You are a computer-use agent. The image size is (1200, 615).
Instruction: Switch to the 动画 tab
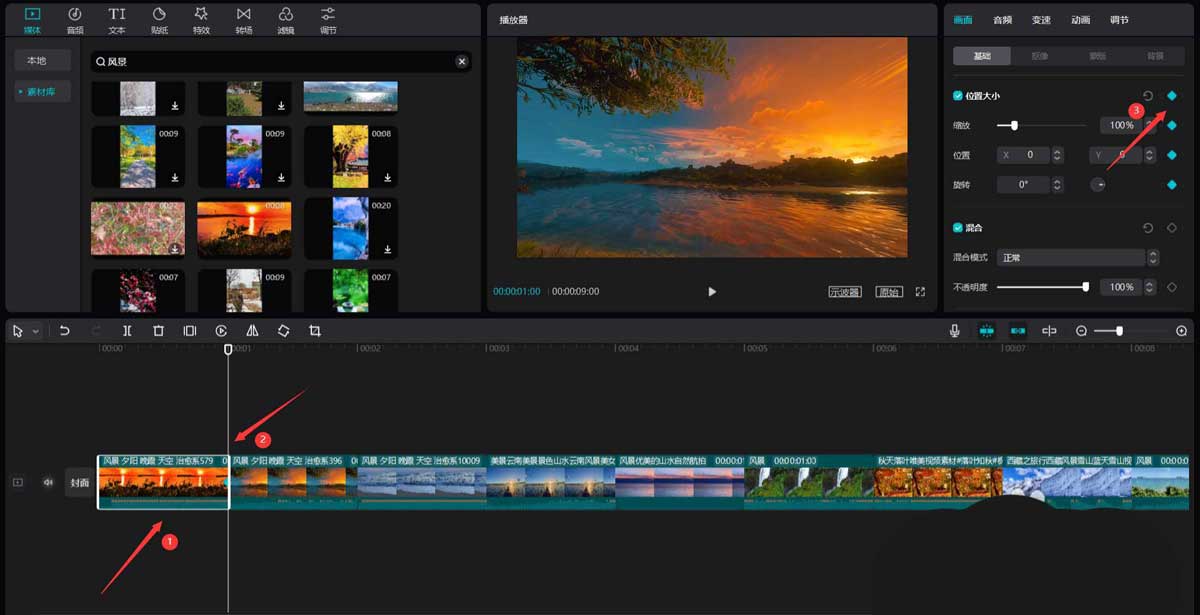1080,19
